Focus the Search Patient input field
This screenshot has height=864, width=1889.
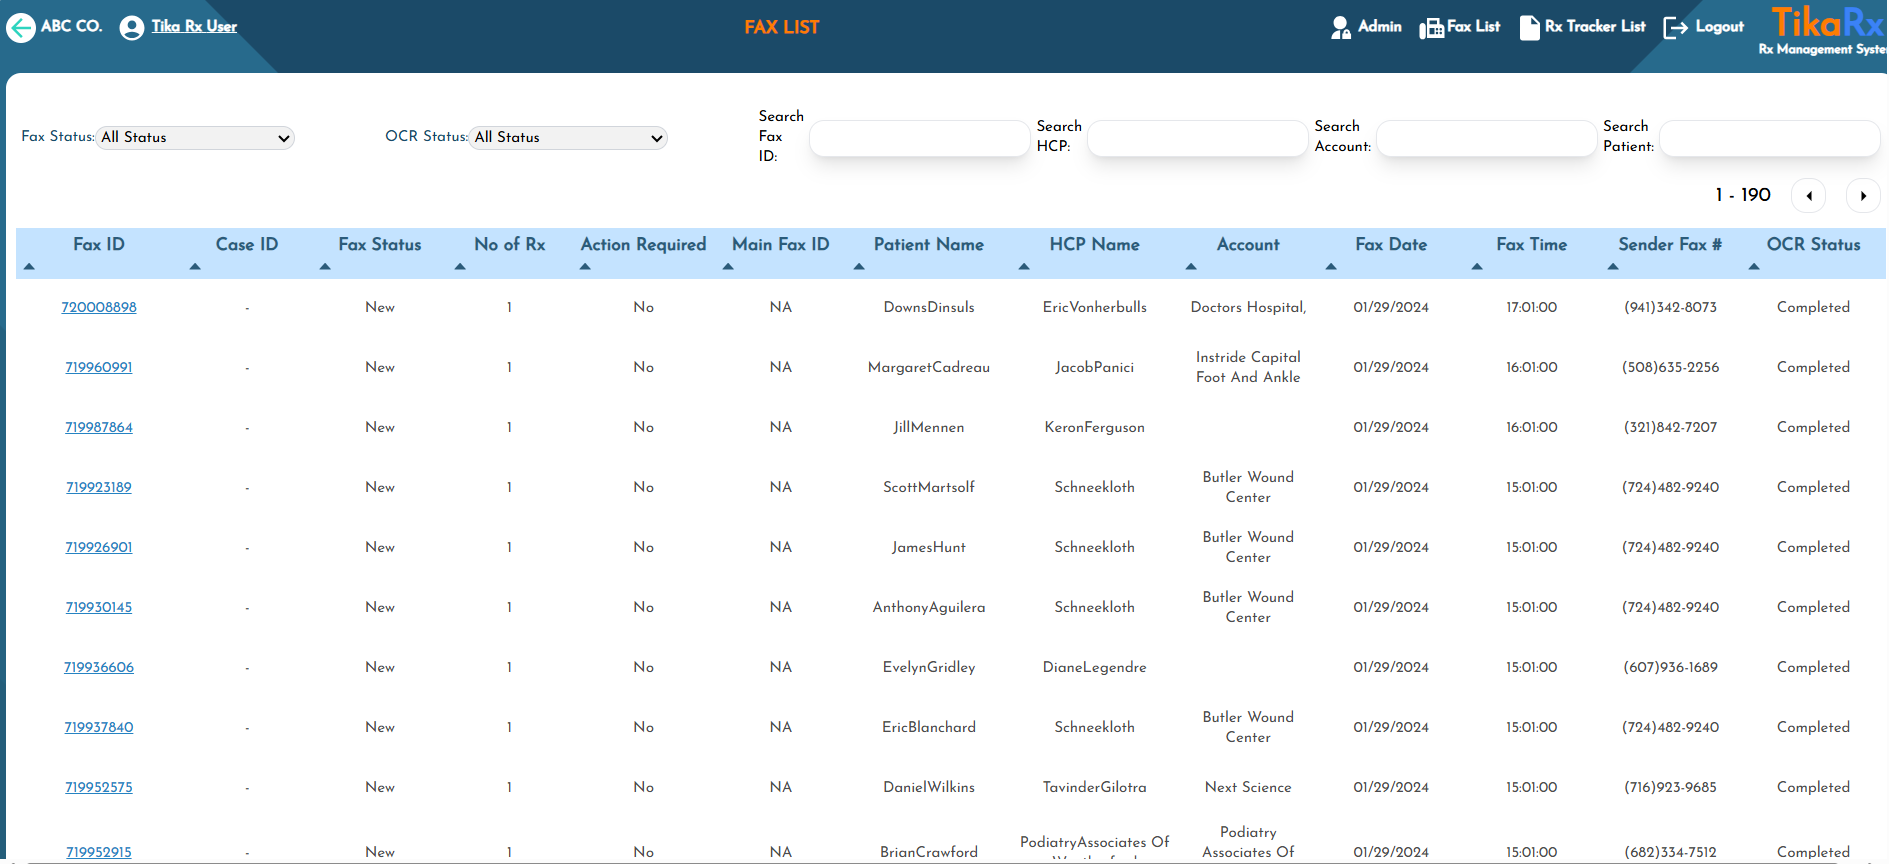click(x=1769, y=138)
